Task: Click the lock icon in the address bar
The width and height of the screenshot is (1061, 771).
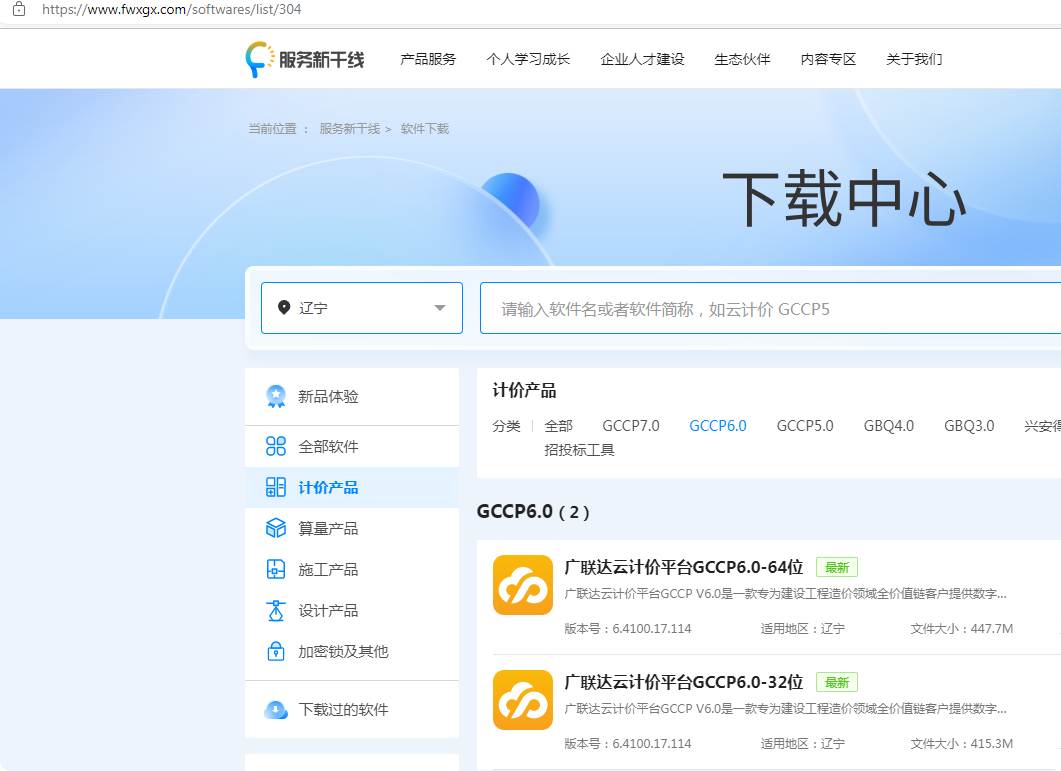Action: click(x=19, y=9)
